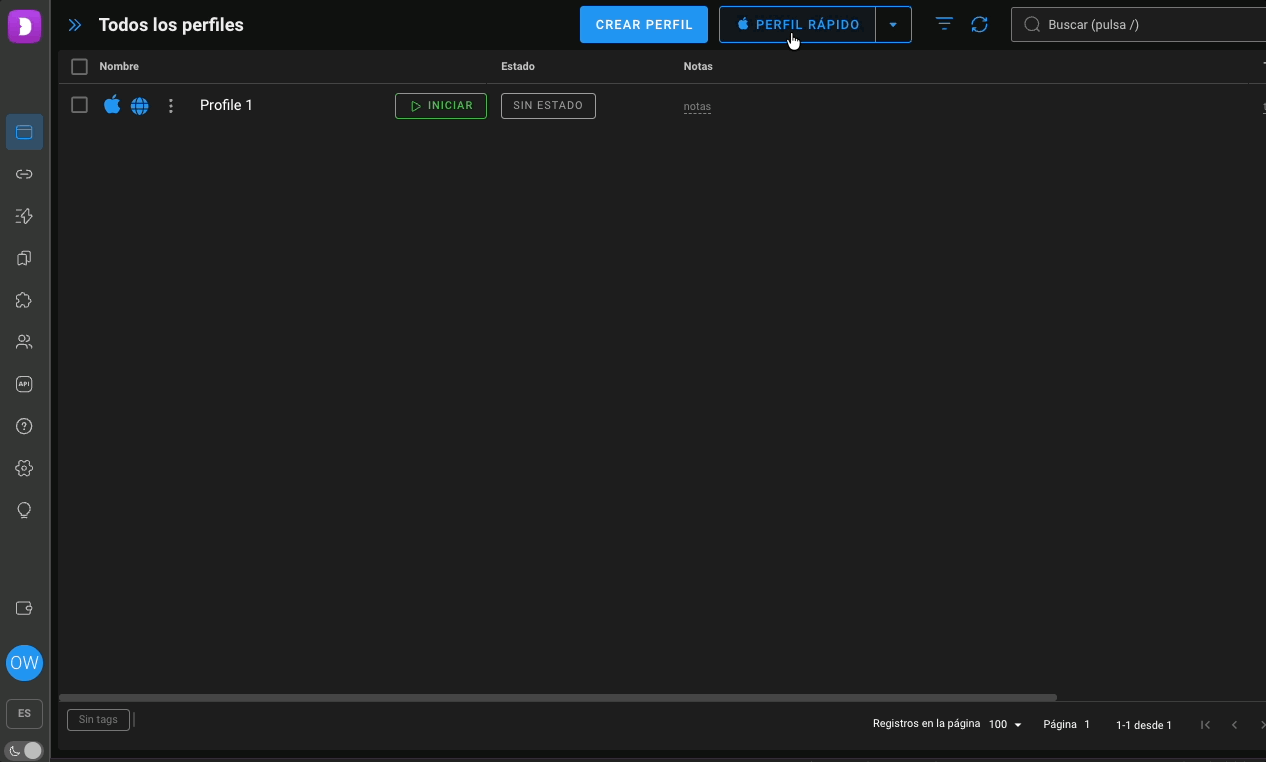
Task: Click the refresh icon in toolbar
Action: (x=980, y=24)
